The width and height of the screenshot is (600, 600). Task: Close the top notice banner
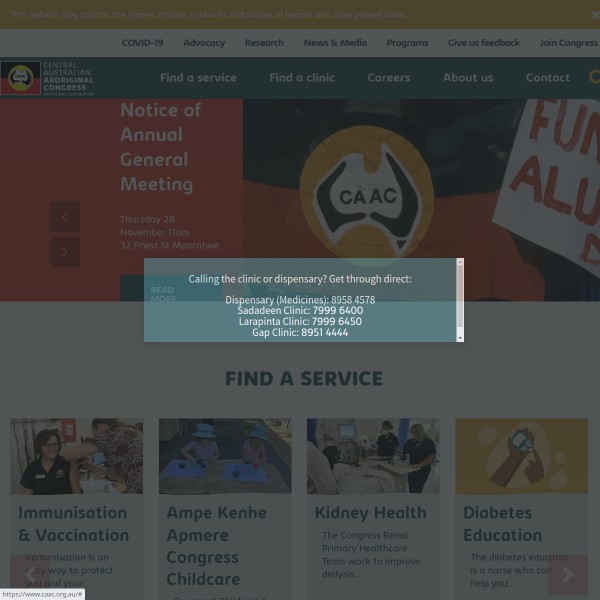click(594, 15)
